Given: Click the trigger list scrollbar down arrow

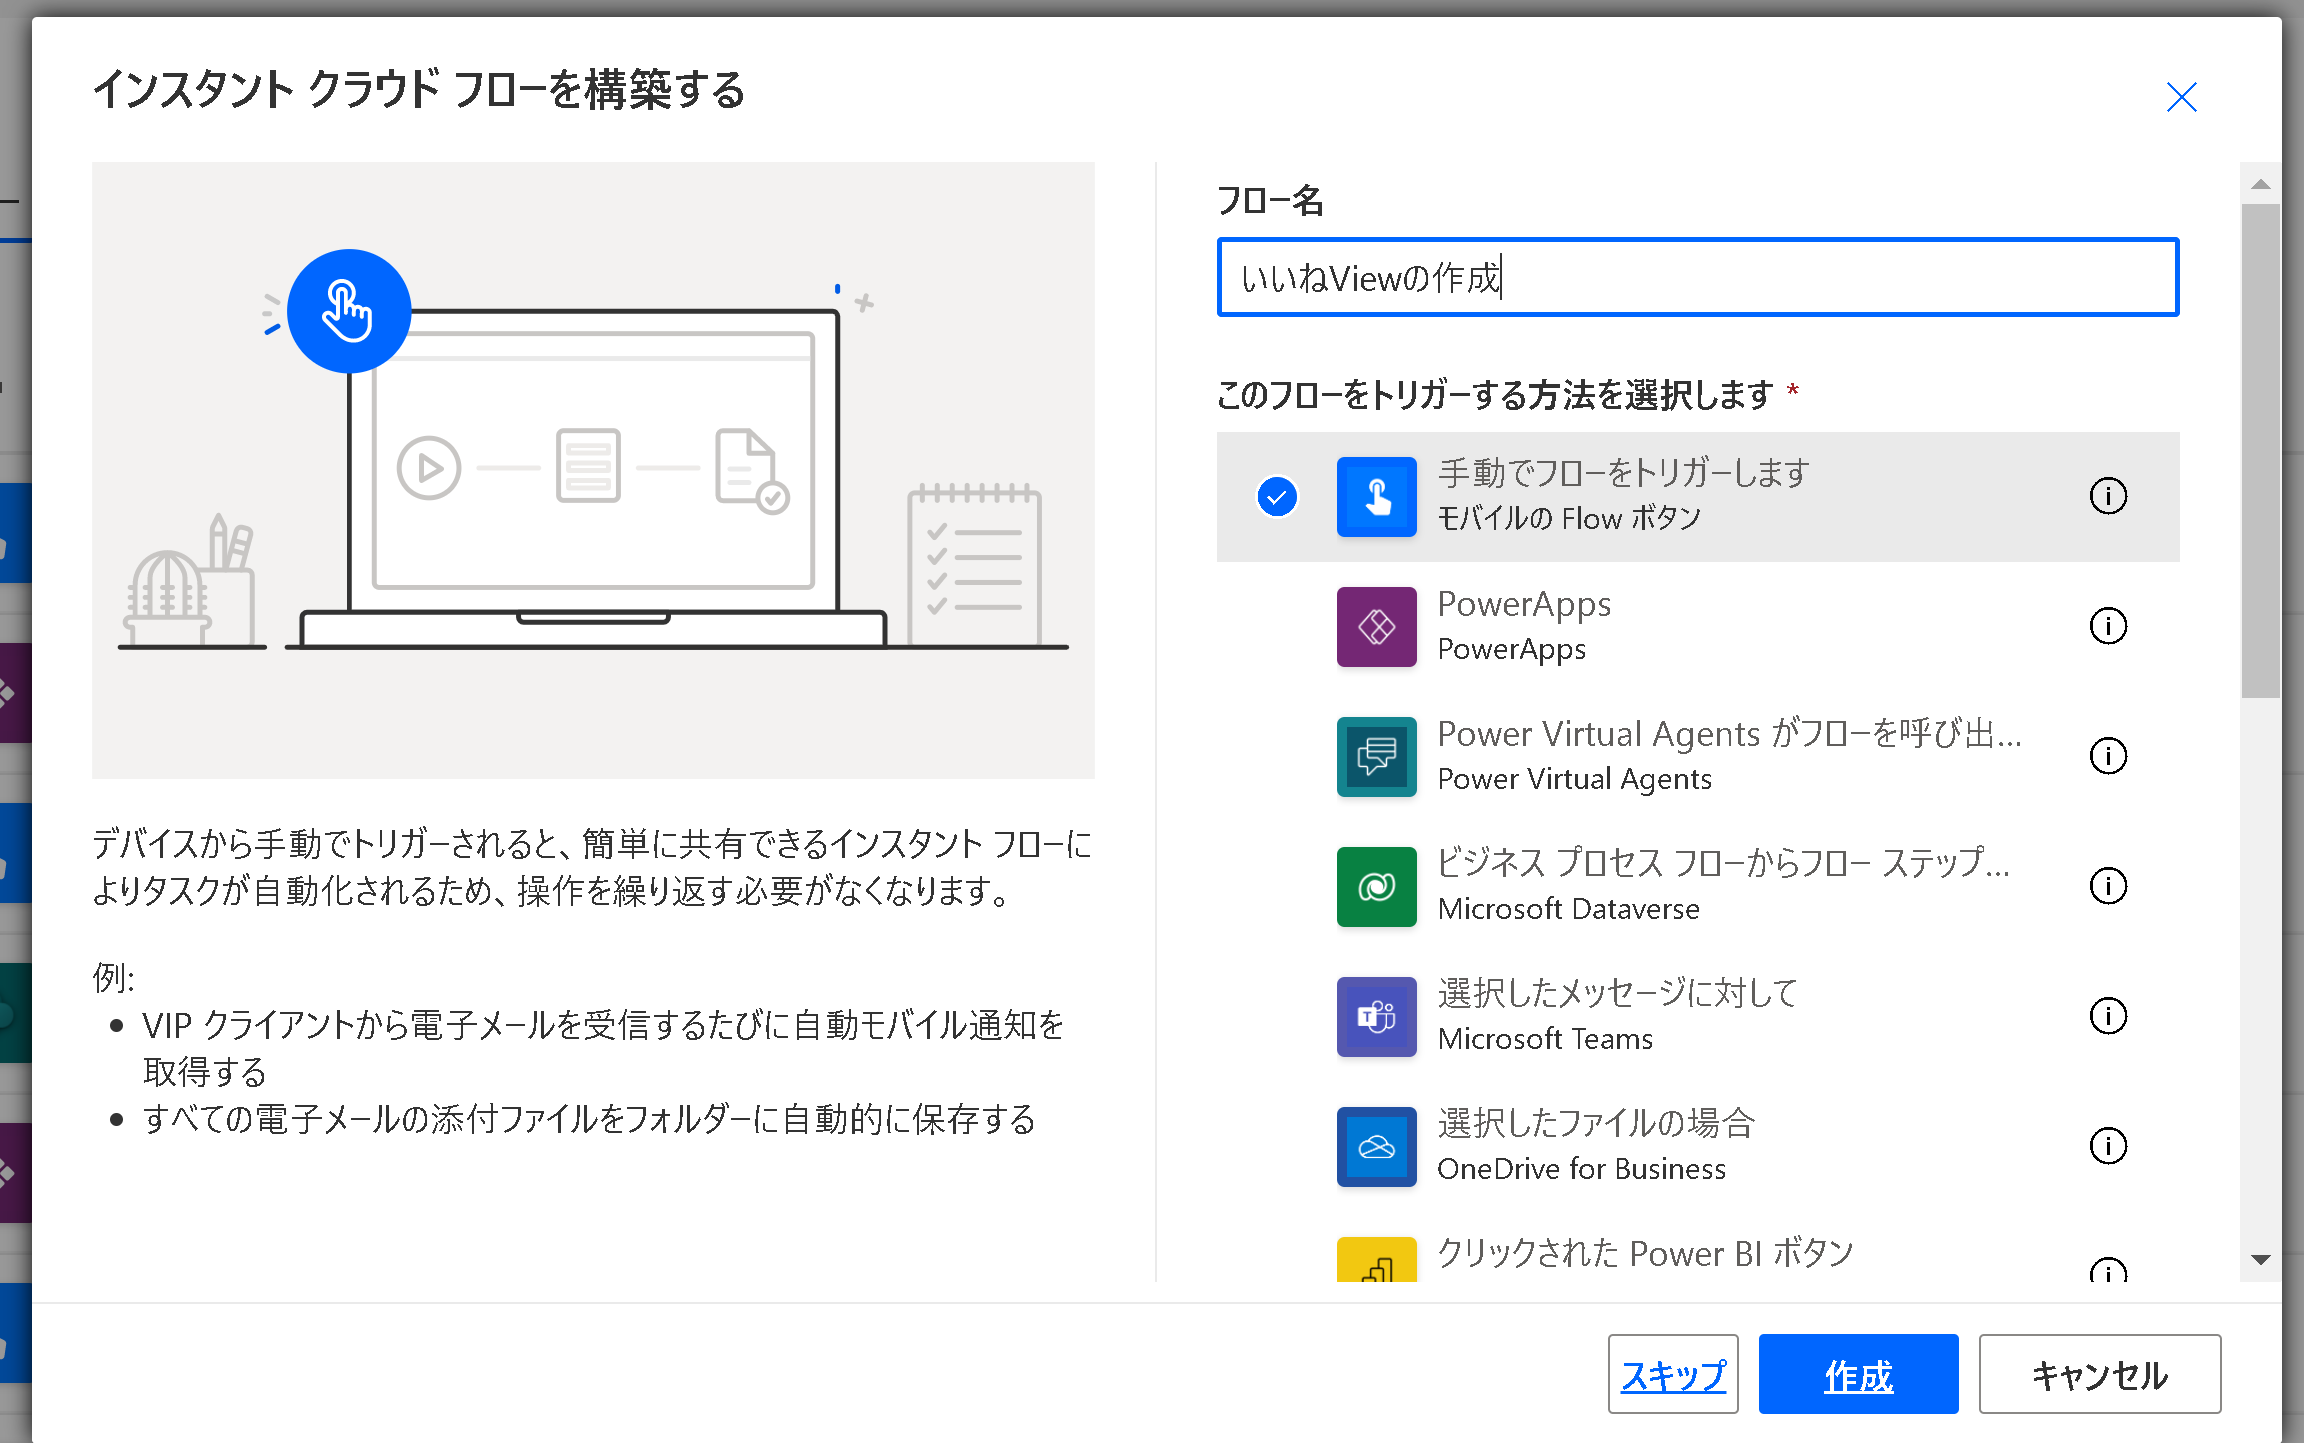Looking at the screenshot, I should (x=2260, y=1260).
